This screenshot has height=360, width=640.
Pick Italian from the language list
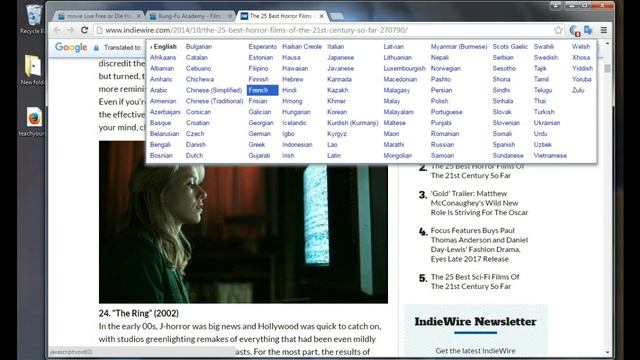[336, 47]
